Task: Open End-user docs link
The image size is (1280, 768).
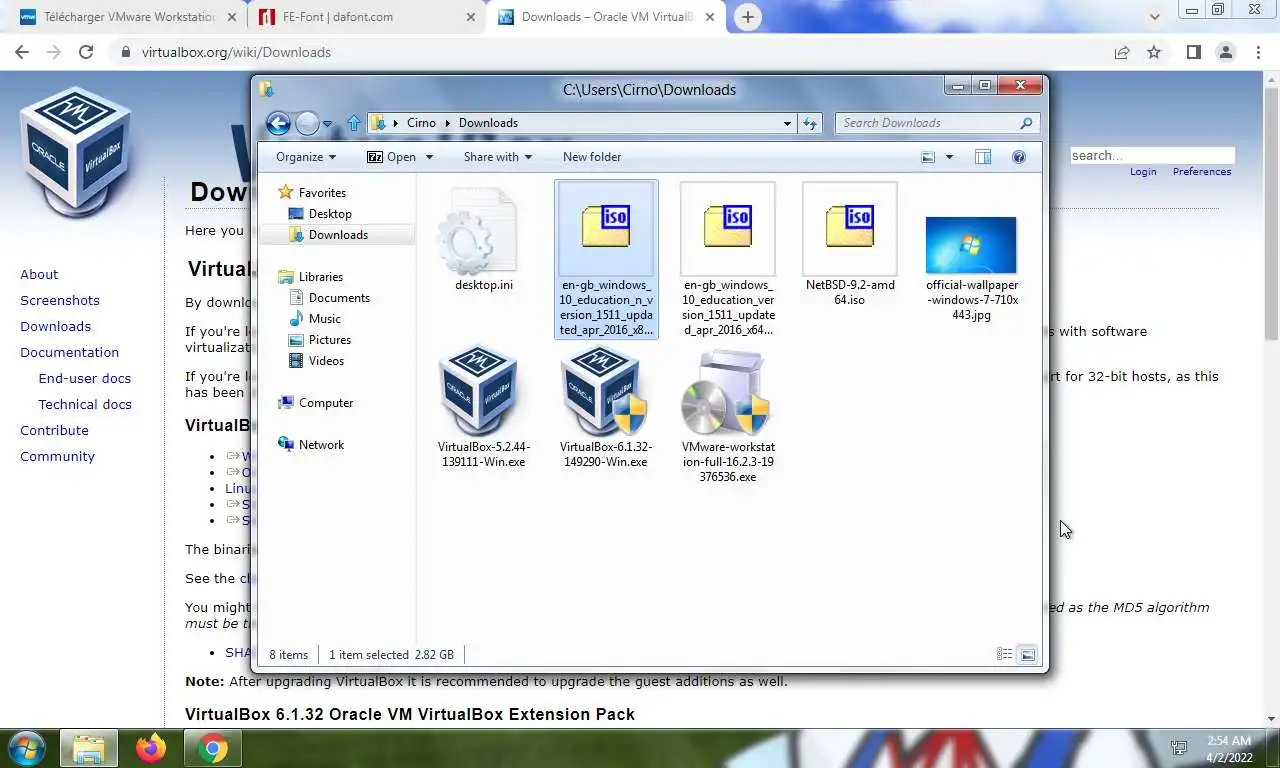Action: point(85,378)
